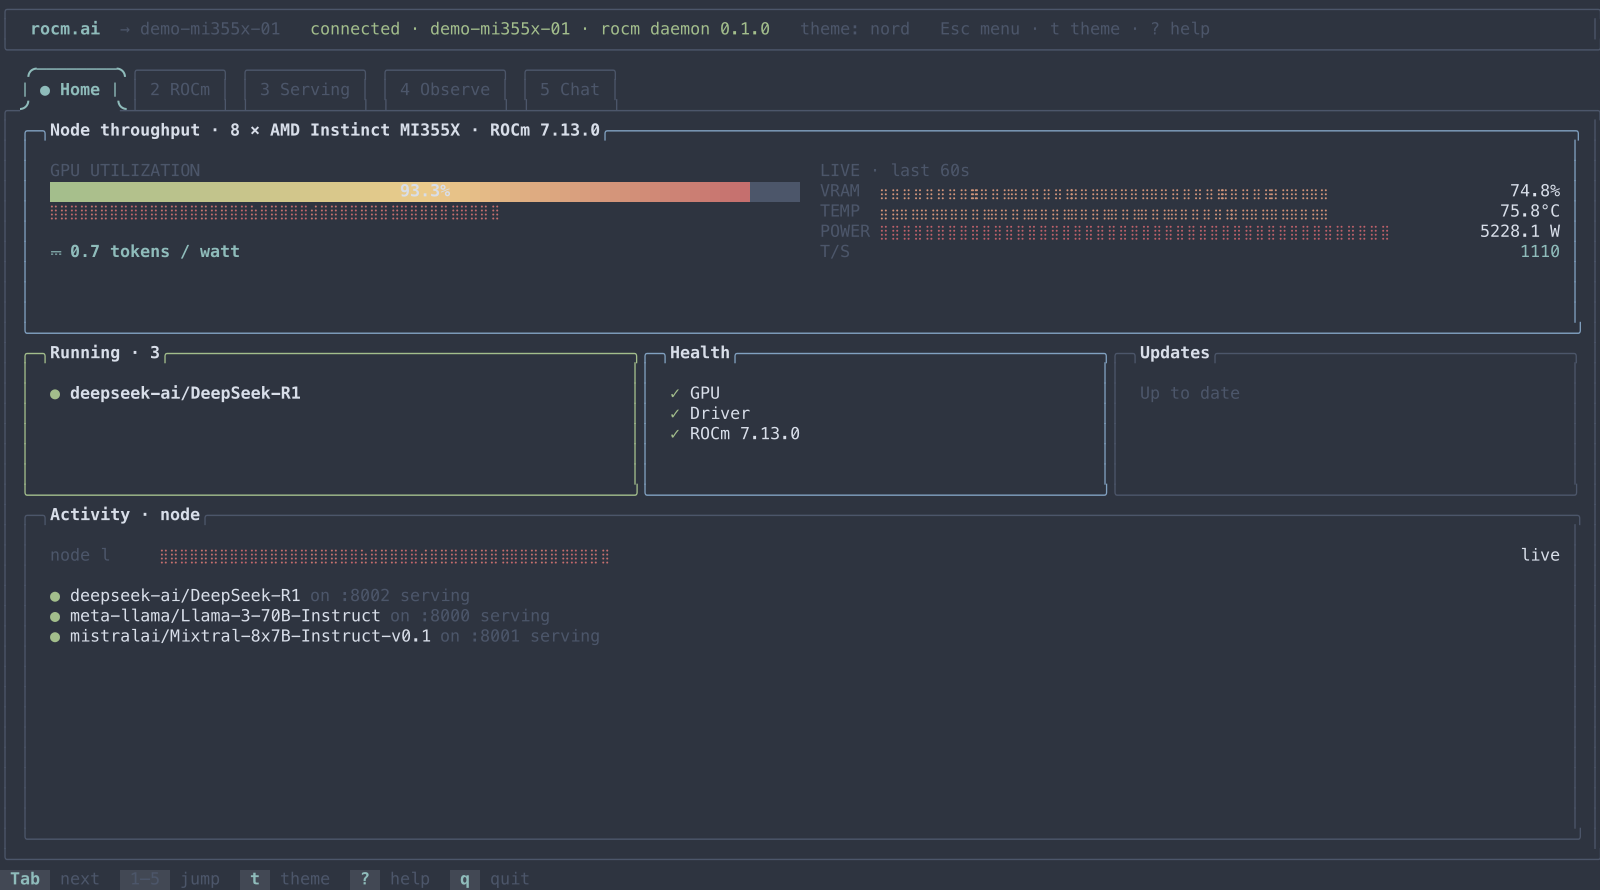Click the node activity sparkline
The height and width of the screenshot is (891, 1600).
click(x=385, y=556)
